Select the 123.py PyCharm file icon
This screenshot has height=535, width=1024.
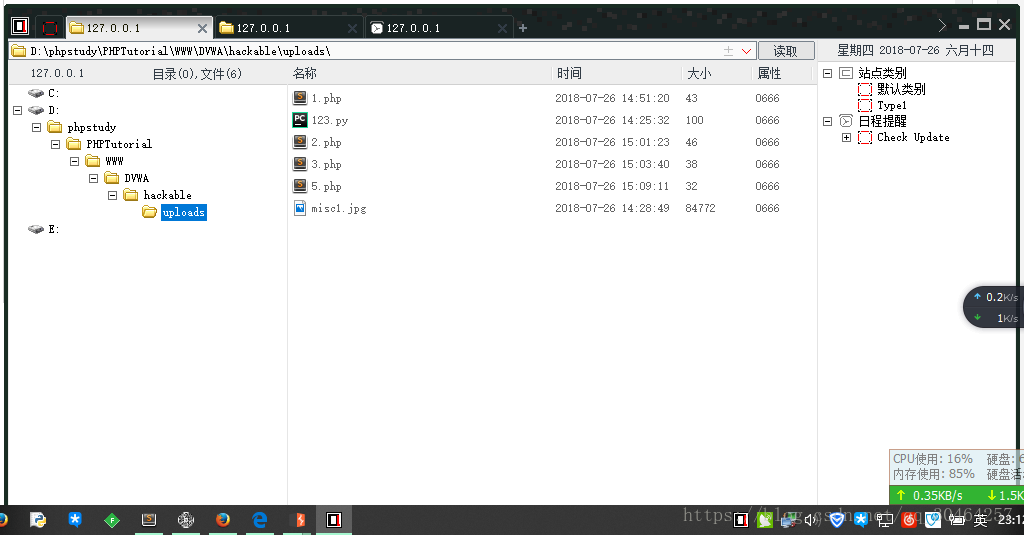[x=300, y=120]
